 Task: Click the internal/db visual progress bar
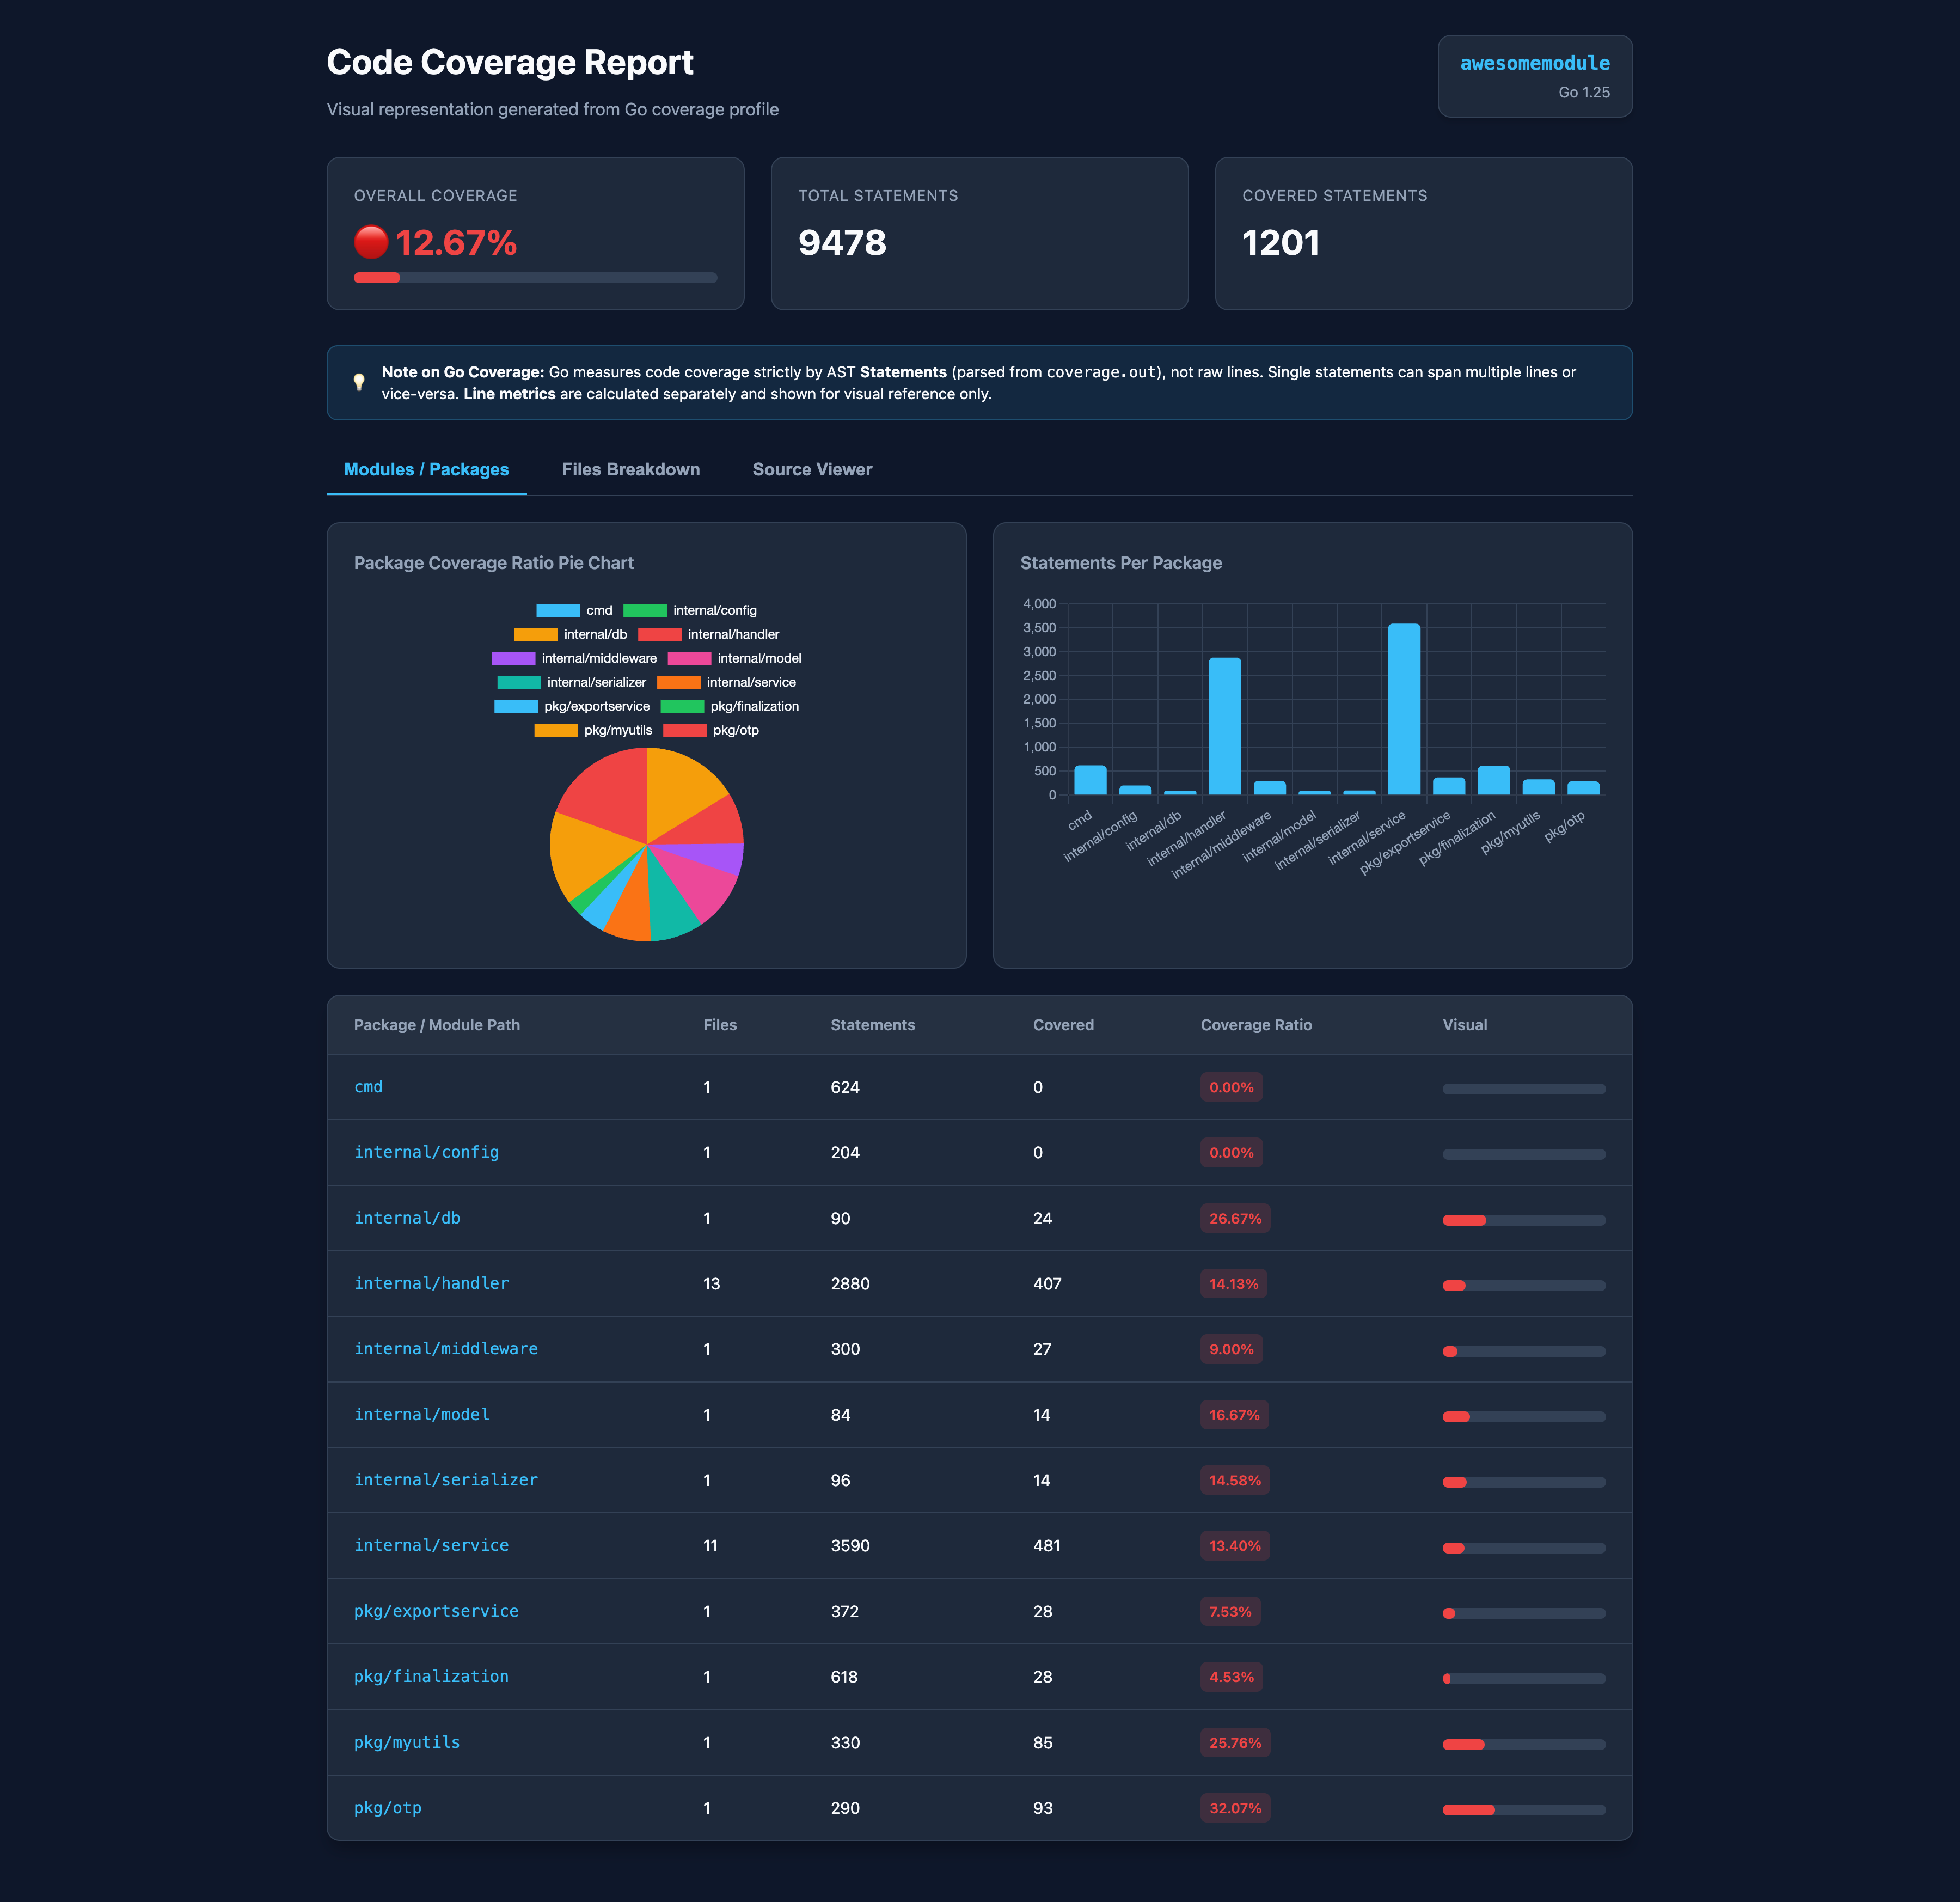coord(1524,1220)
